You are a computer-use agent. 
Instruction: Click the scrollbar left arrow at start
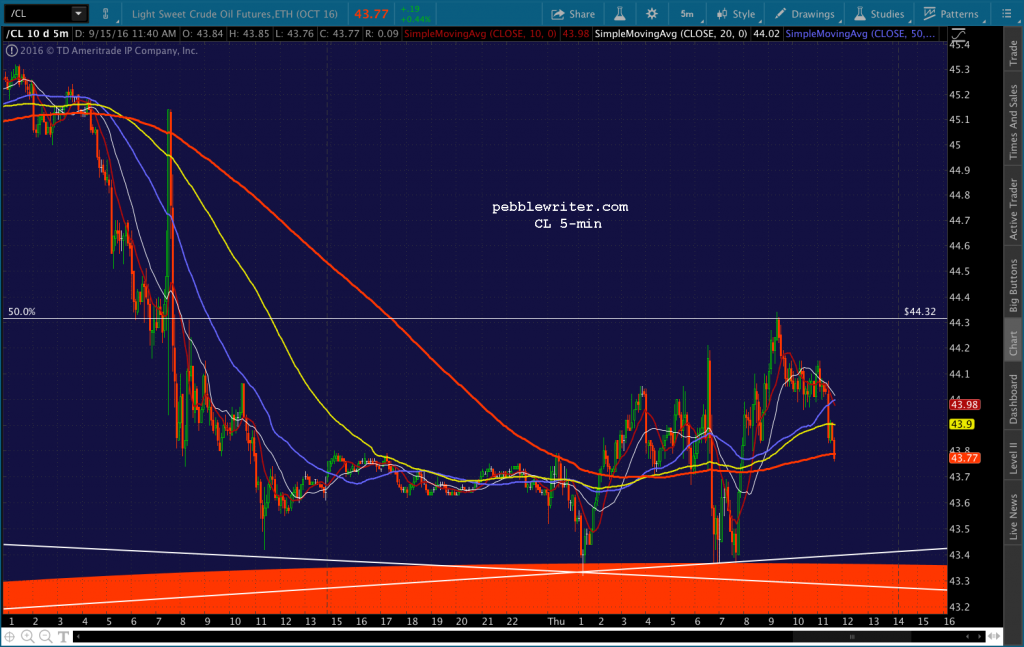point(78,637)
